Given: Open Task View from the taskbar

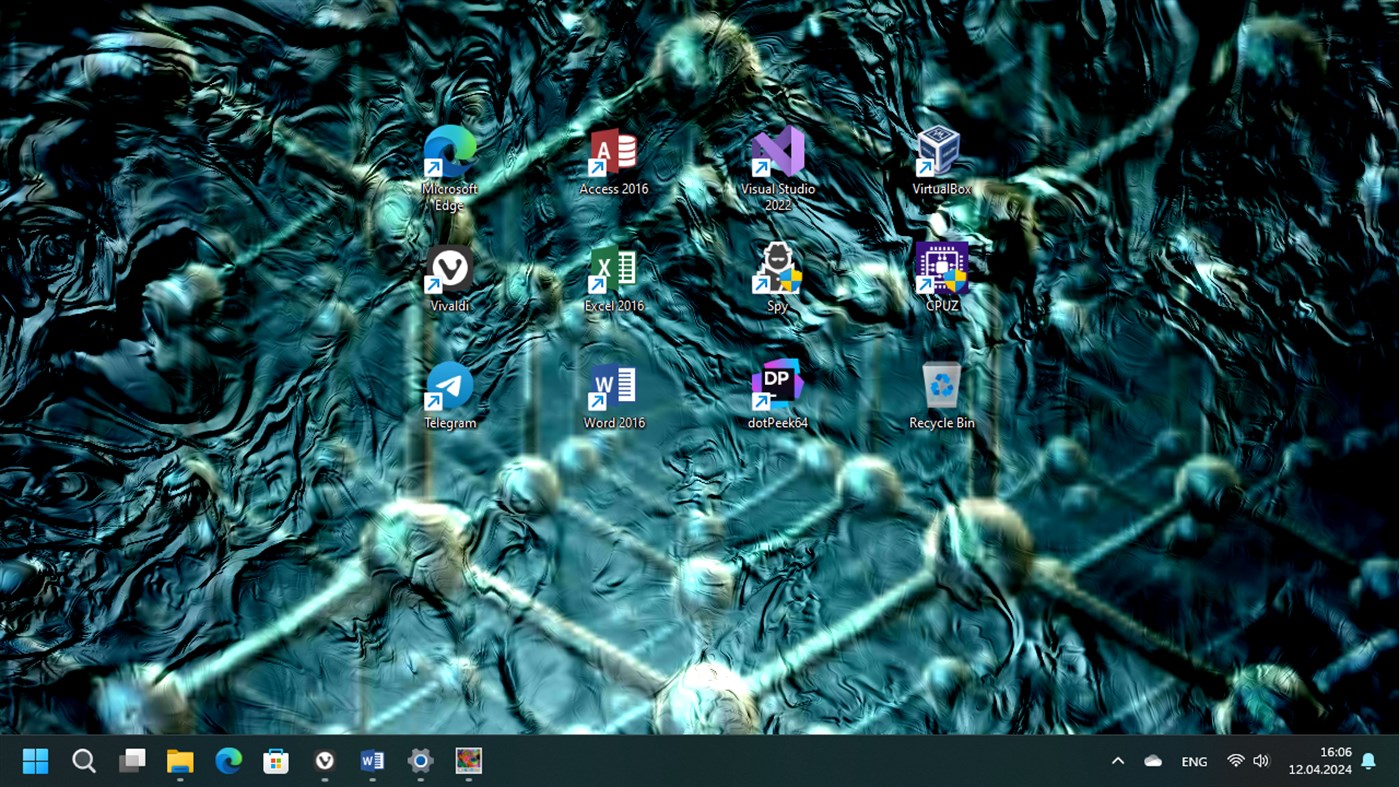Looking at the screenshot, I should coord(131,761).
